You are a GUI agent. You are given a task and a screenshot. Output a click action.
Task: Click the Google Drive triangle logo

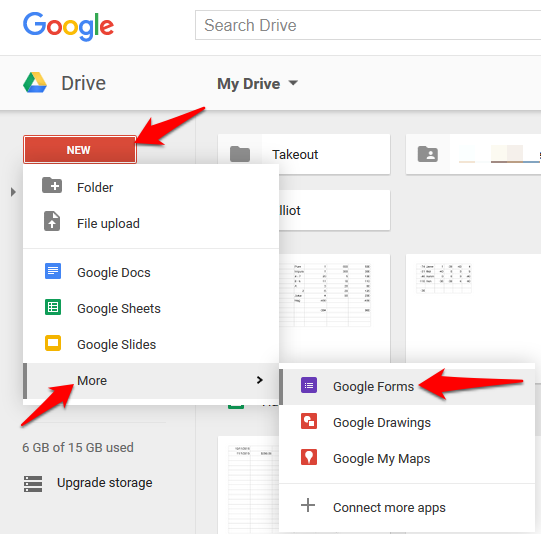[x=35, y=83]
